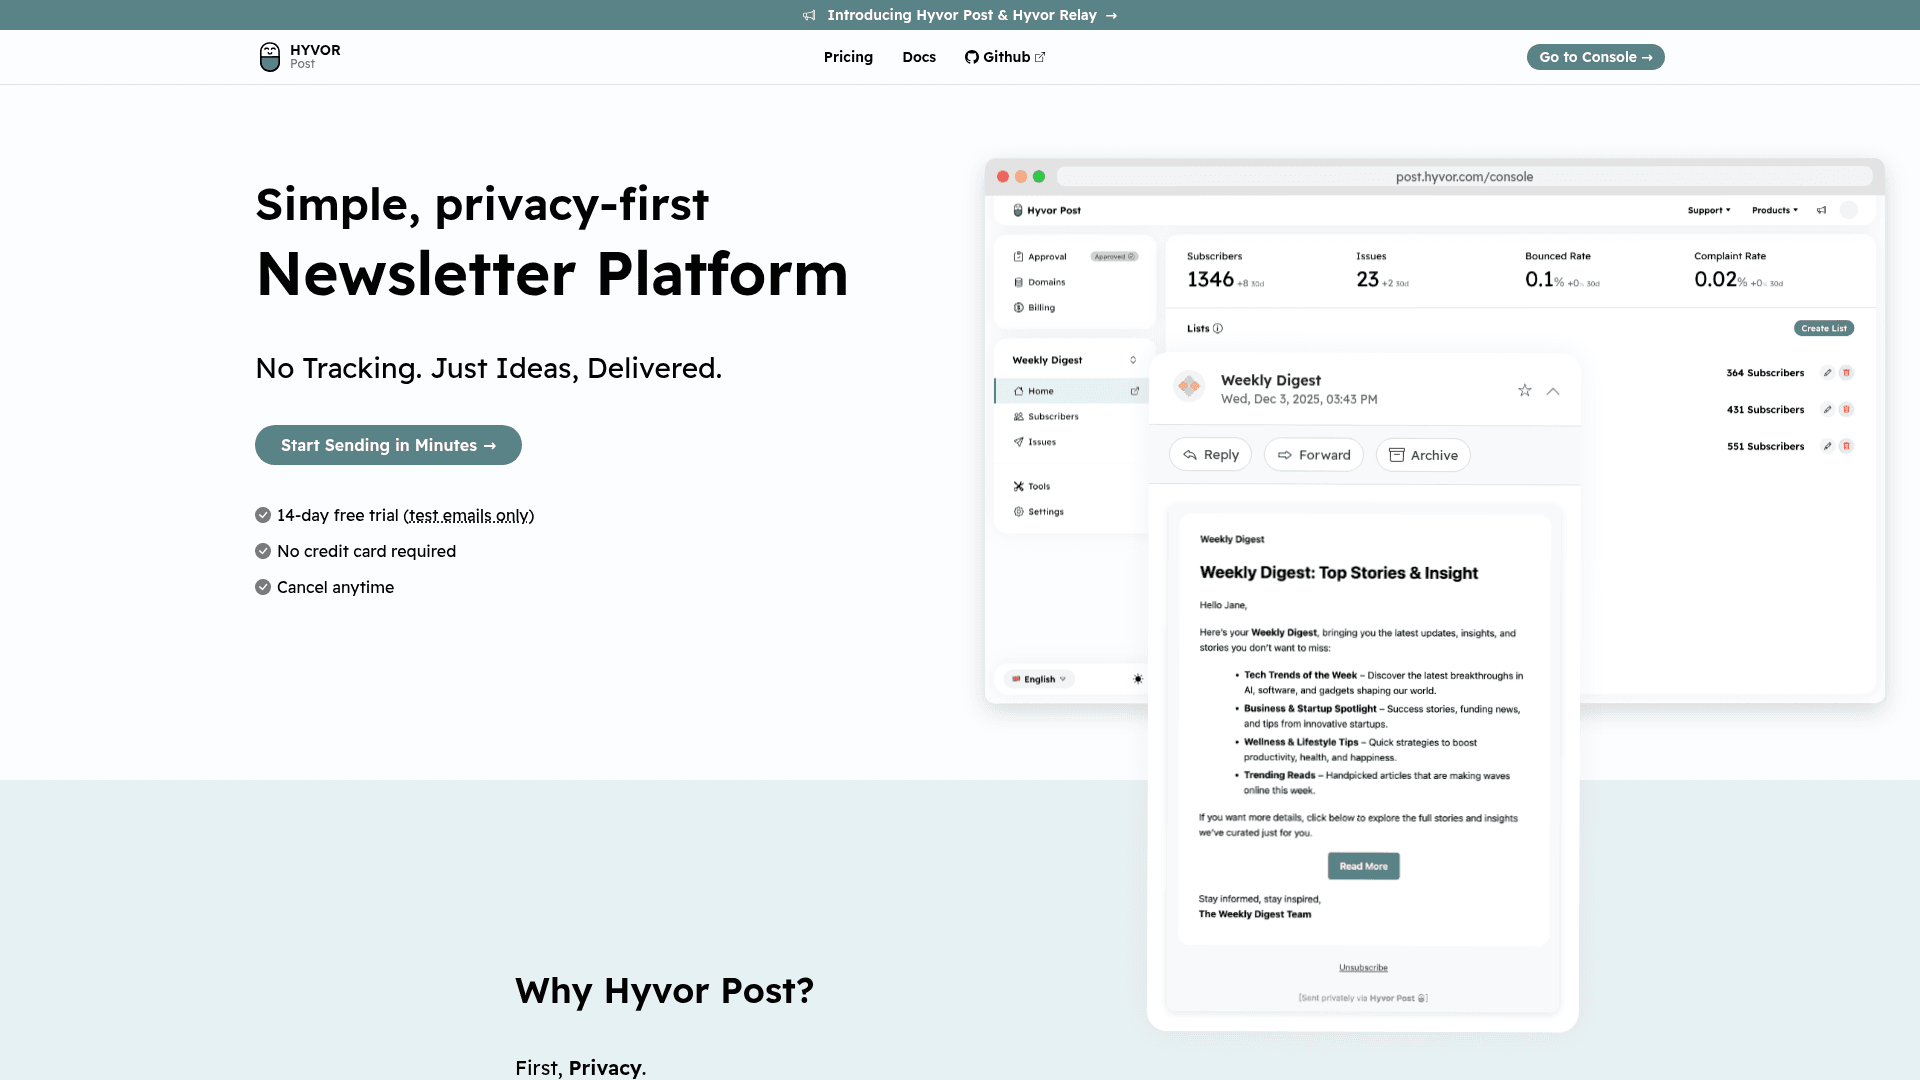Star the Weekly Digest issue
The width and height of the screenshot is (1920, 1080).
pyautogui.click(x=1524, y=390)
